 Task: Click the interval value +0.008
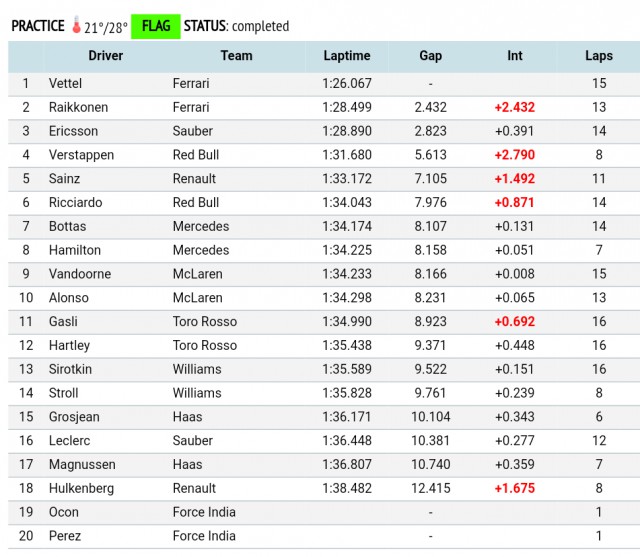pyautogui.click(x=515, y=274)
